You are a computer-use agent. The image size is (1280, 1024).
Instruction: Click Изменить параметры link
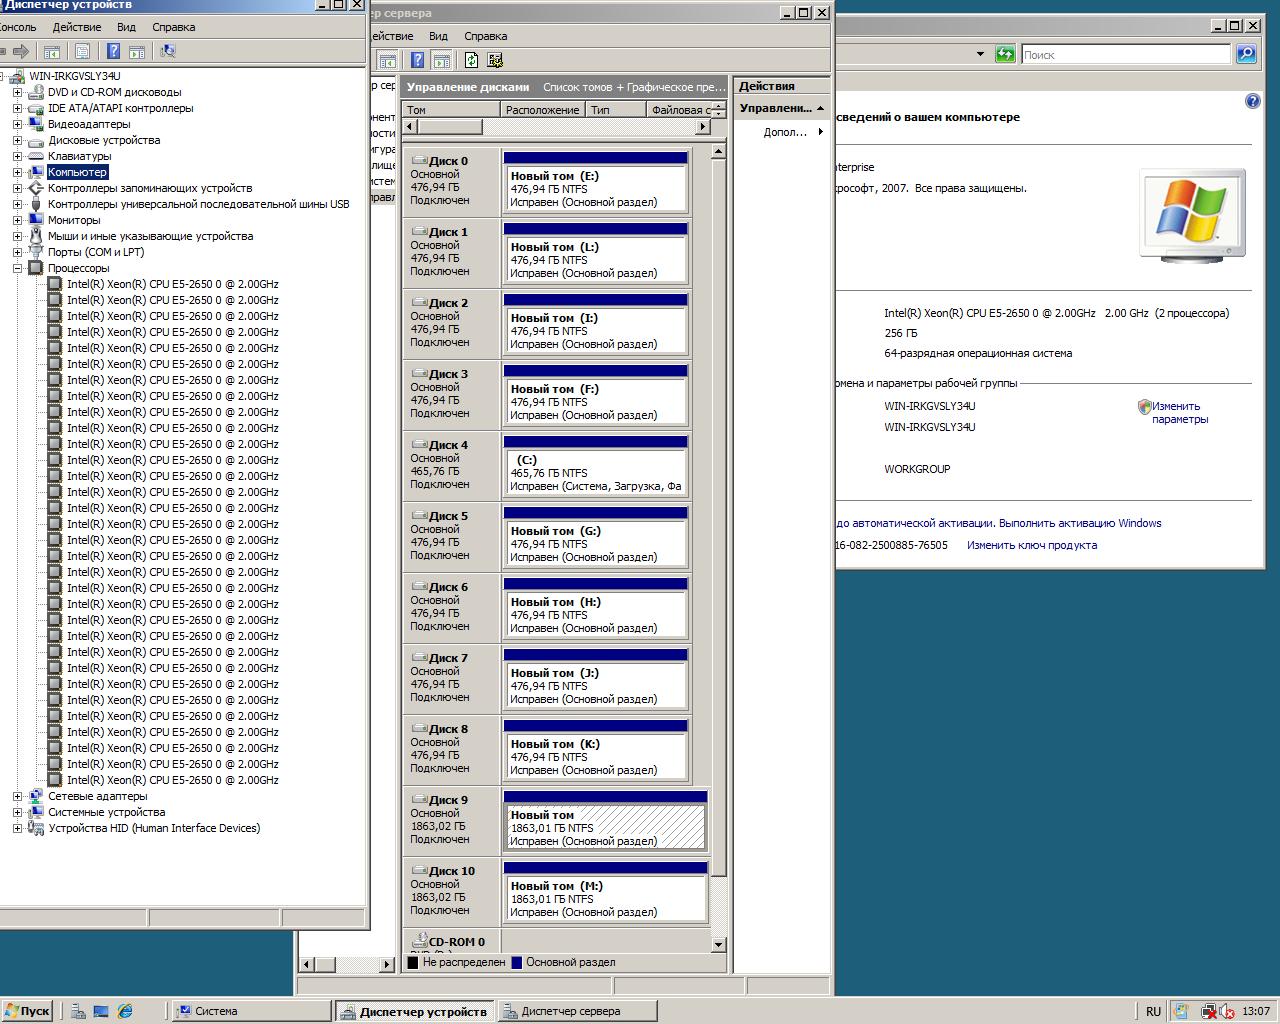coord(1180,413)
